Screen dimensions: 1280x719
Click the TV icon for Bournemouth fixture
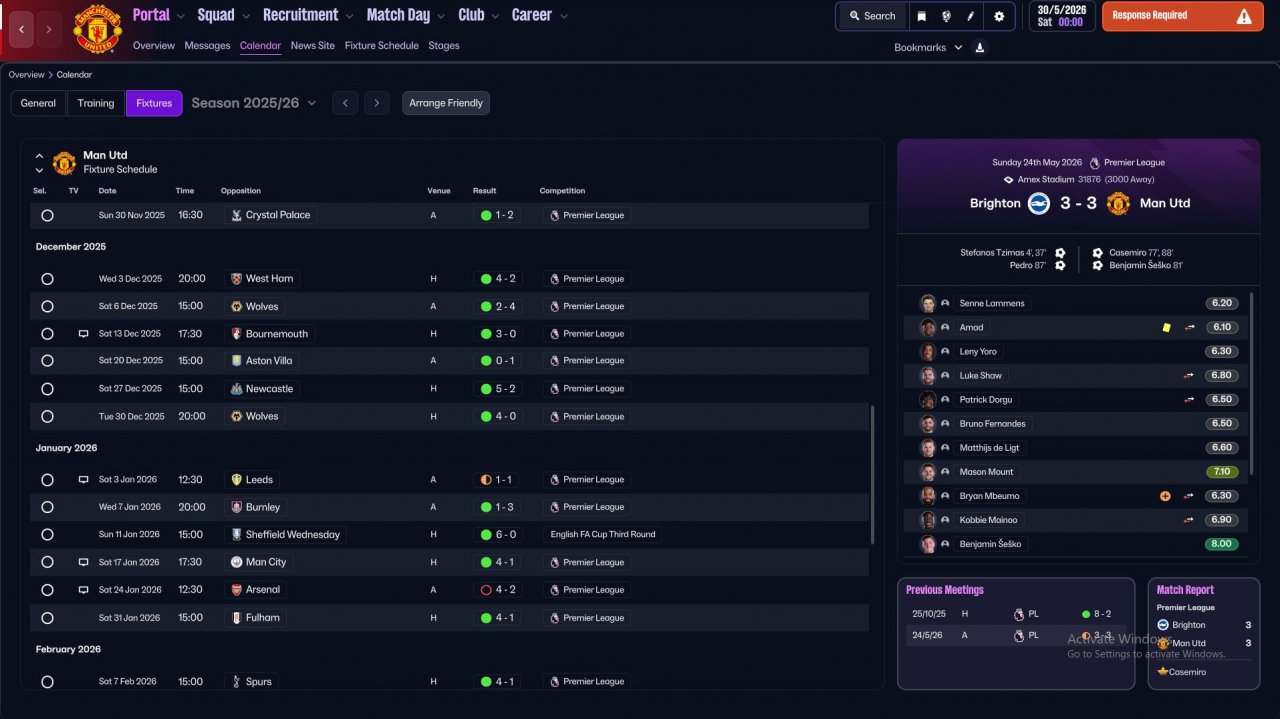(84, 334)
